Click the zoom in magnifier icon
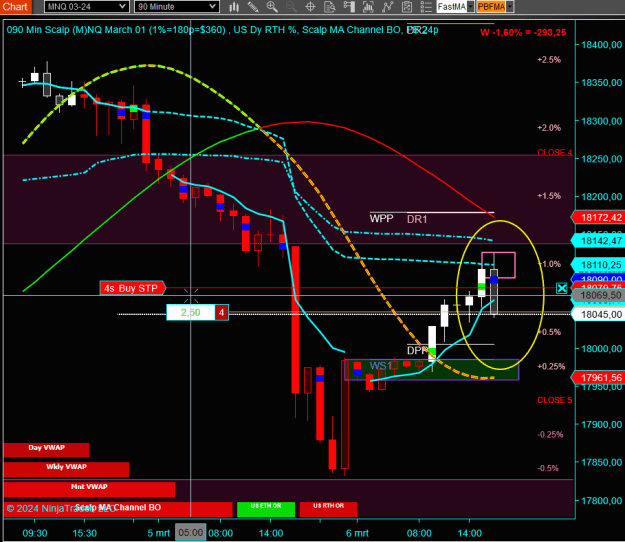The image size is (625, 542). pyautogui.click(x=272, y=7)
